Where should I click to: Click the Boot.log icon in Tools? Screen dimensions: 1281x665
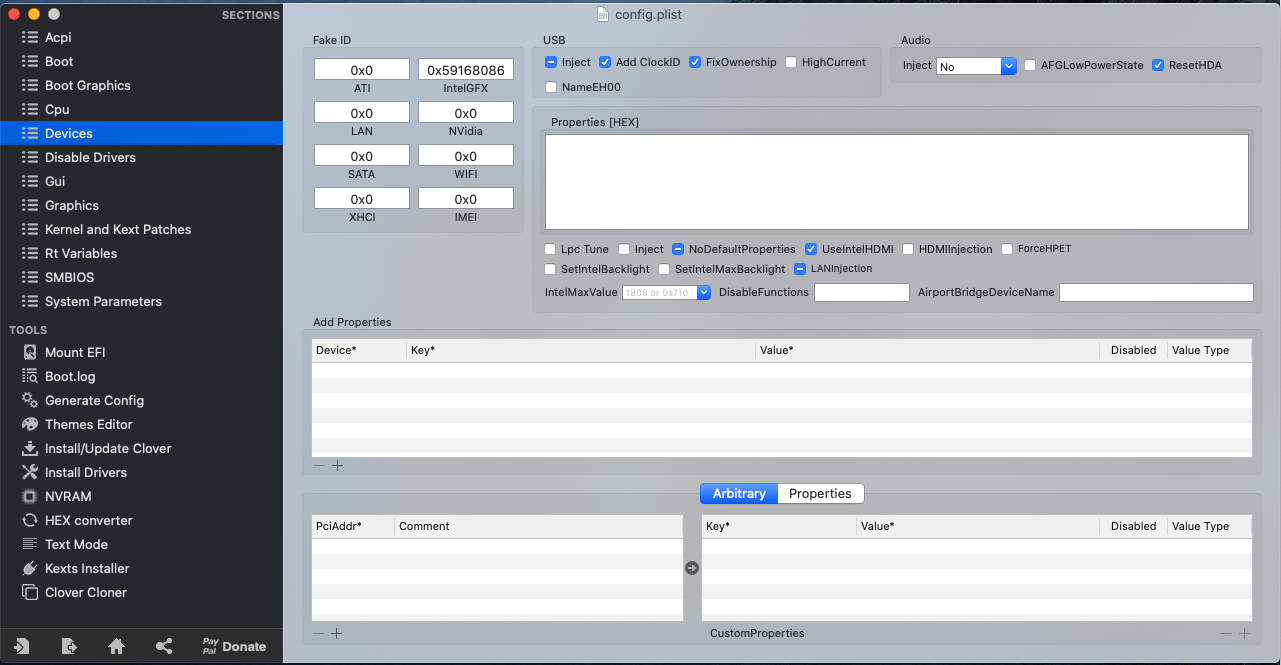[29, 376]
